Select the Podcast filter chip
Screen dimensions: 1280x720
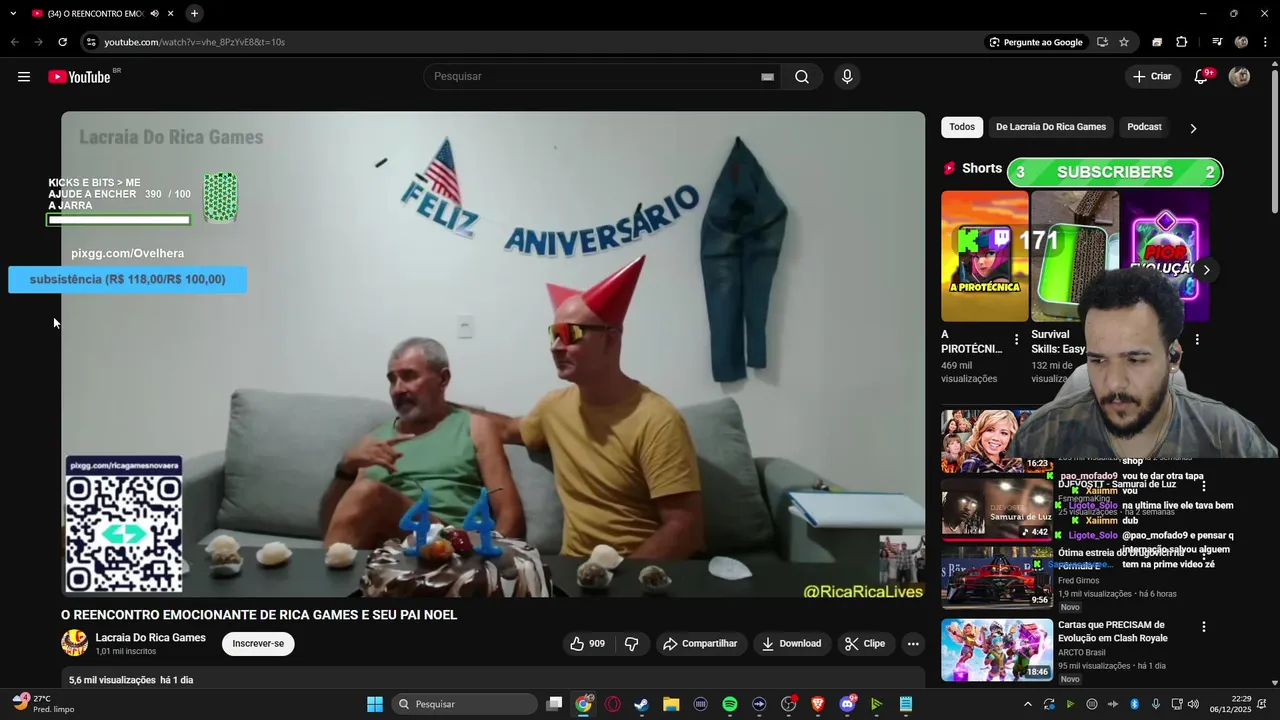pos(1144,127)
